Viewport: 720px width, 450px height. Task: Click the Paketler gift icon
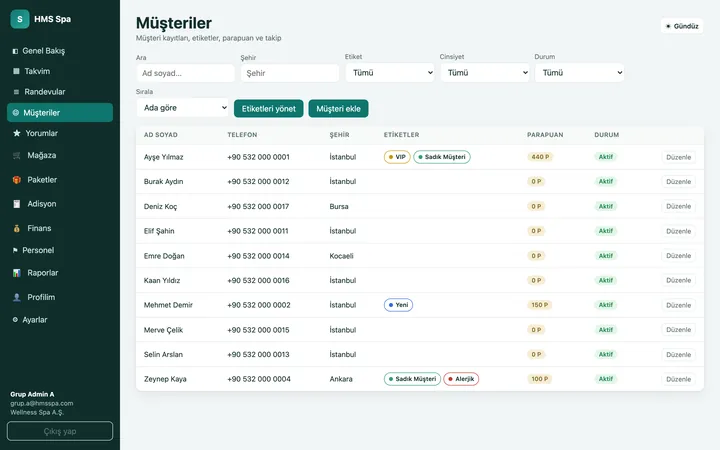17,180
